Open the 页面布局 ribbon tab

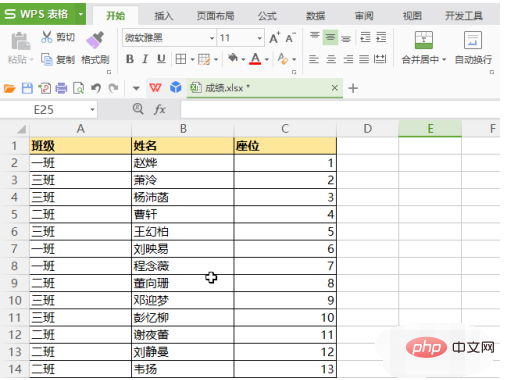(x=215, y=16)
